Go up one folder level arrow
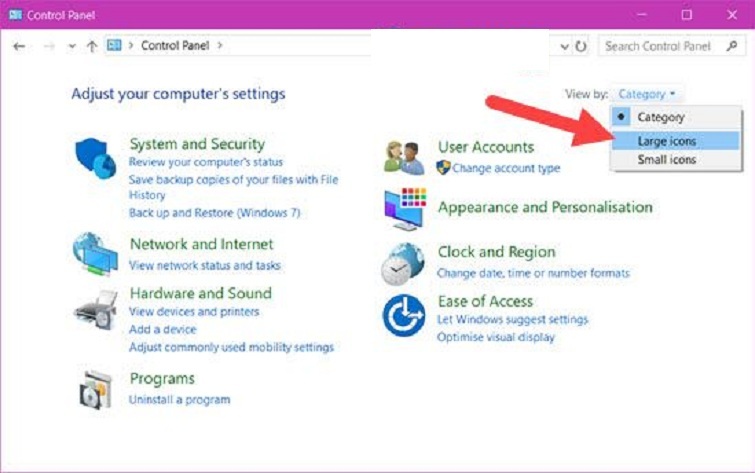Viewport: 755px width, 473px height. click(92, 46)
